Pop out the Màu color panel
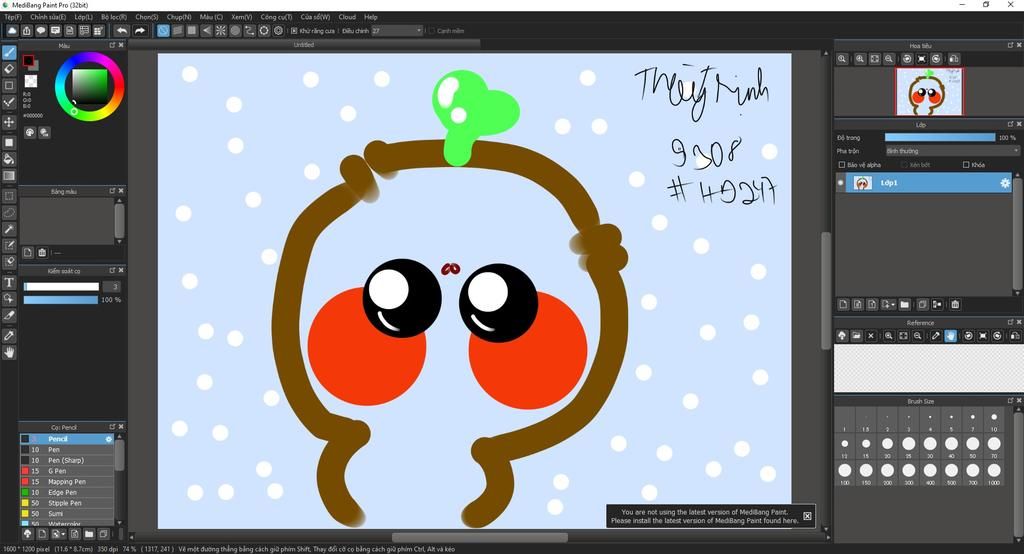1024x554 pixels. point(112,45)
